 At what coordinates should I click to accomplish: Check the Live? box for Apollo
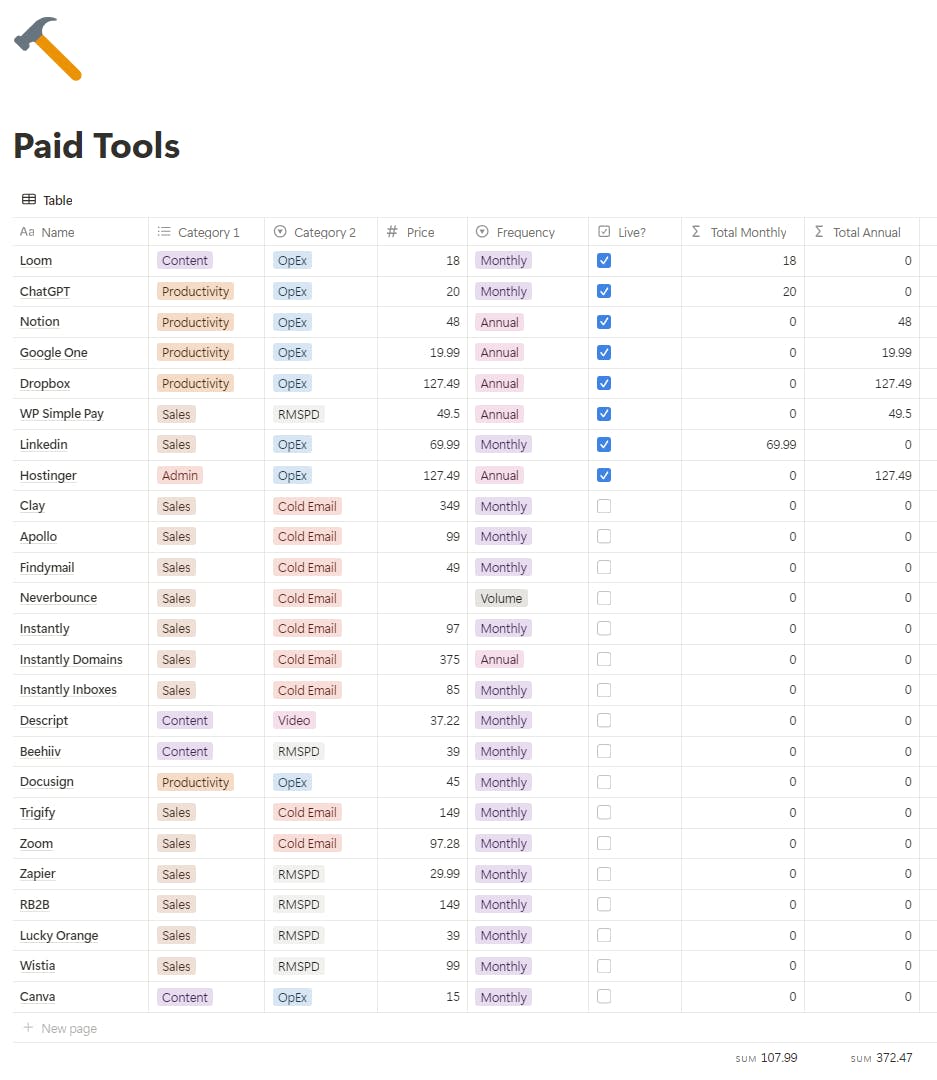pyautogui.click(x=604, y=537)
